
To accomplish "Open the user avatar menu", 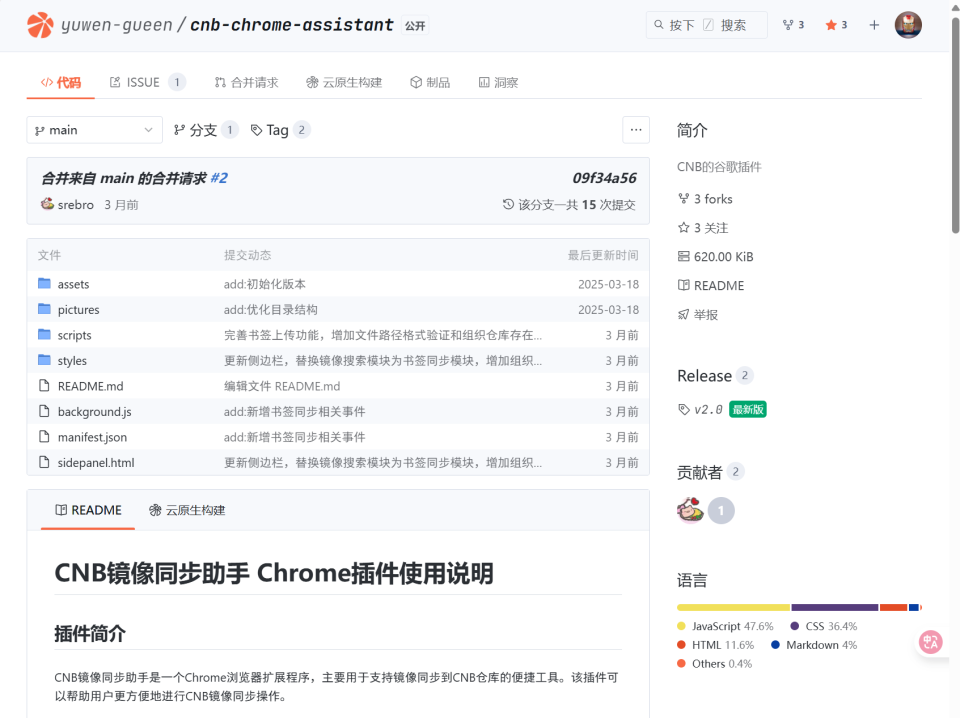I will (x=908, y=25).
